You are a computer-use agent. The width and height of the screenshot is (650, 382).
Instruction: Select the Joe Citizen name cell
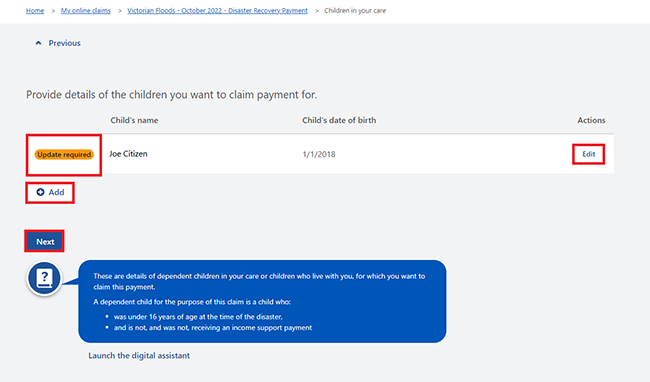tap(128, 154)
